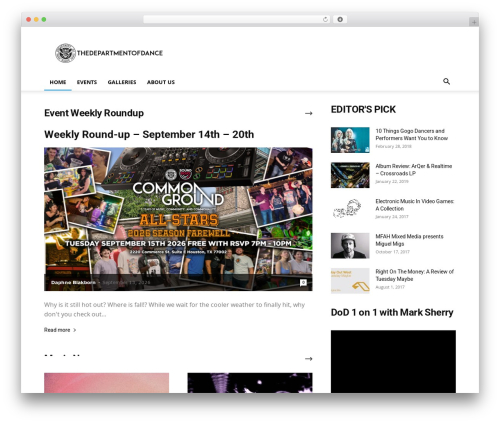Screen dimensions: 500x423
Task: Open Right On The Money review link
Action: pos(415,275)
